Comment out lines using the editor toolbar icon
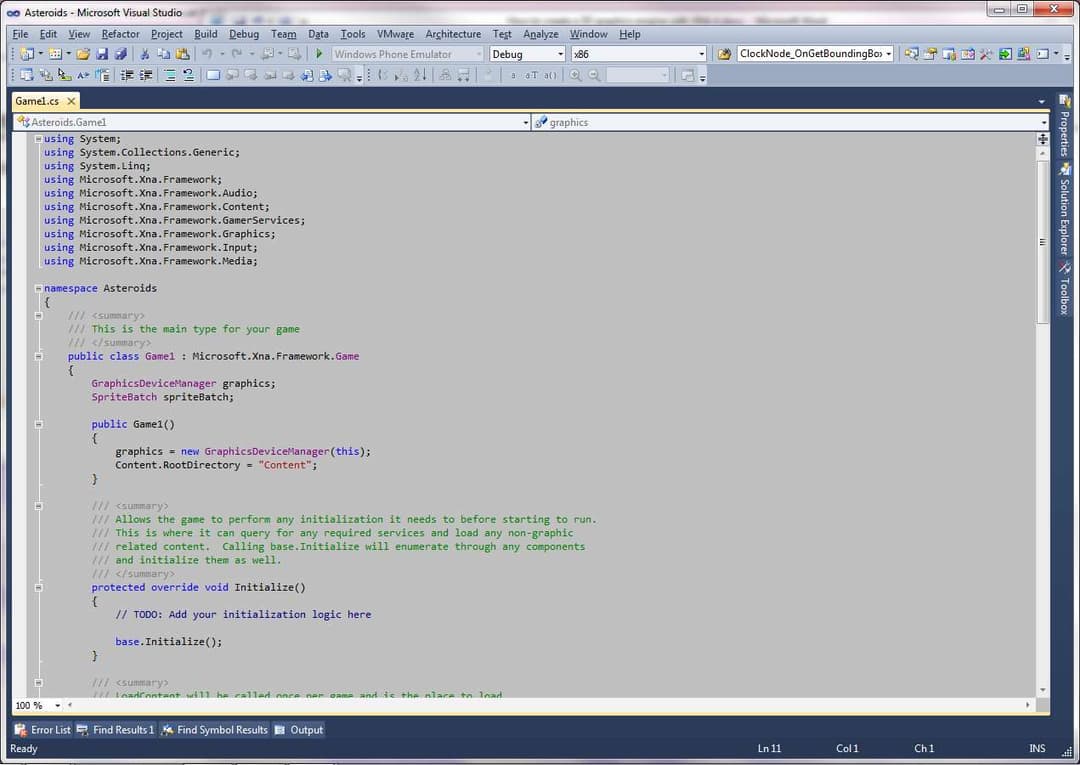The width and height of the screenshot is (1080, 765). [x=168, y=74]
